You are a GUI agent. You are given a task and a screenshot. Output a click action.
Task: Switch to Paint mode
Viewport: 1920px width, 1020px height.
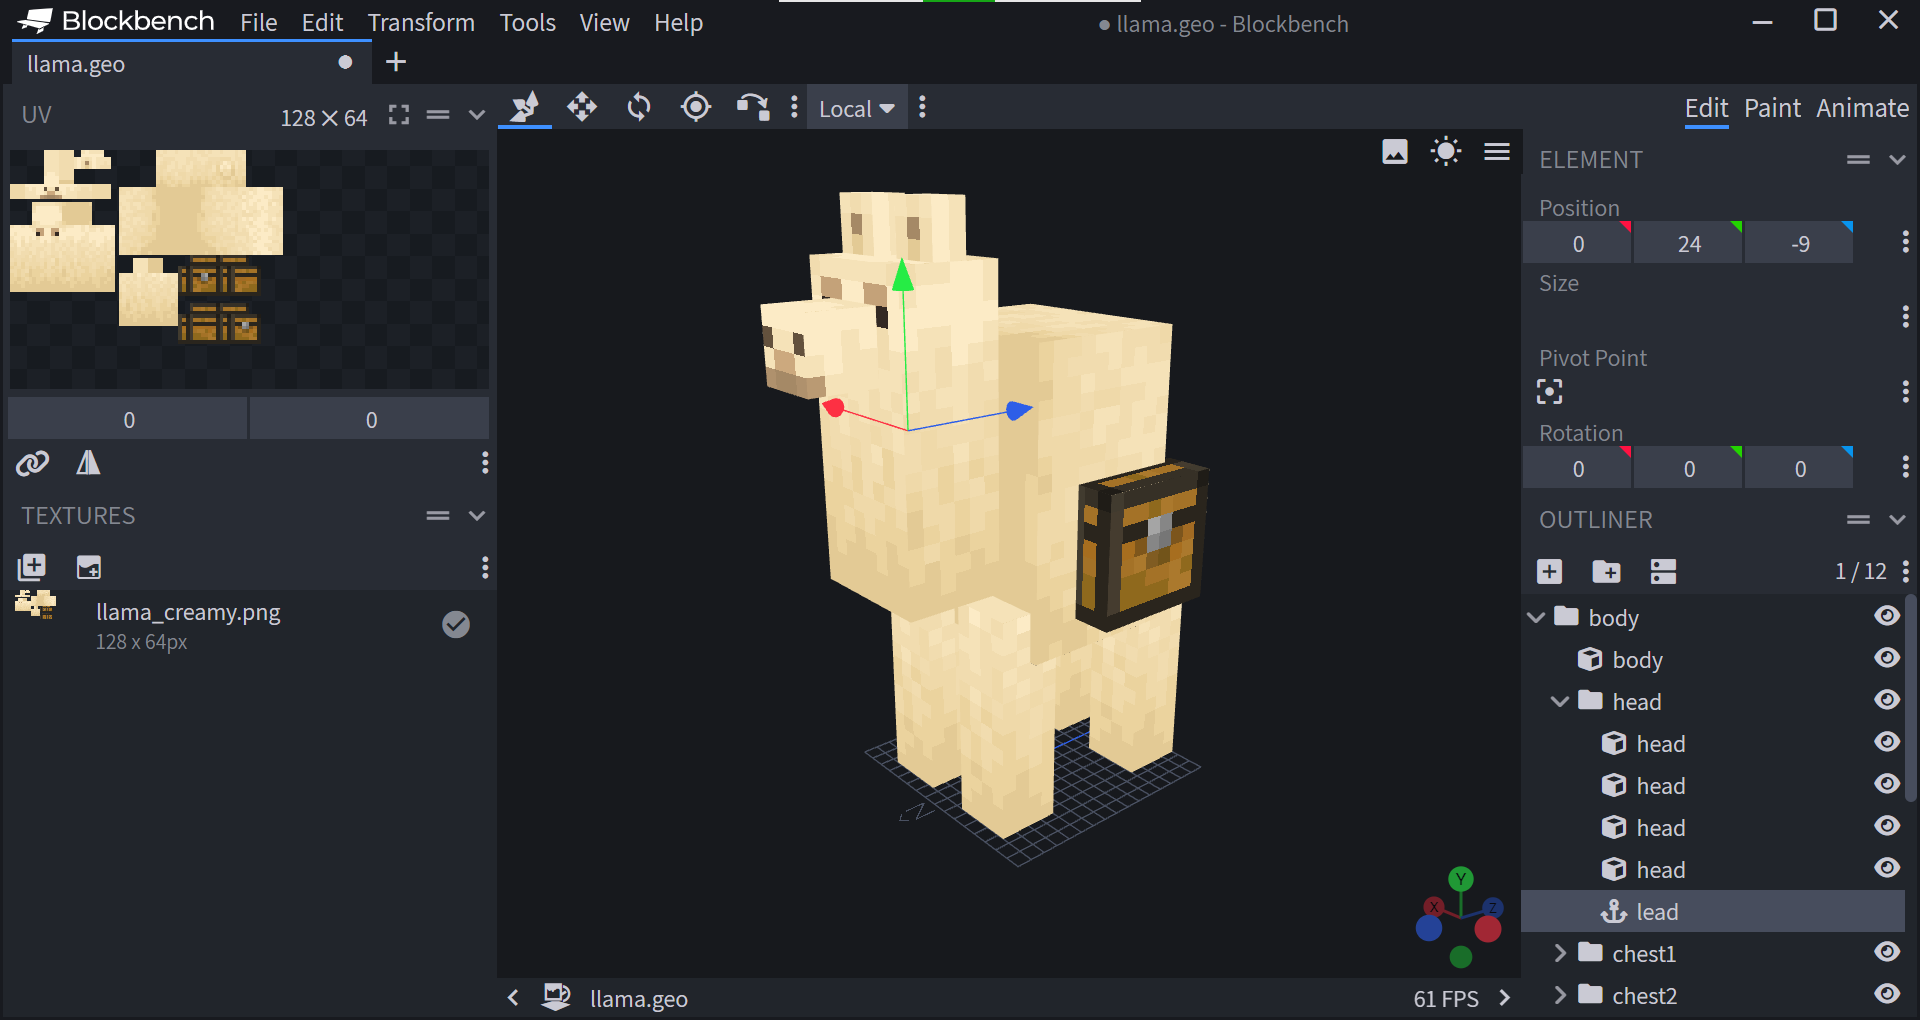tap(1772, 108)
